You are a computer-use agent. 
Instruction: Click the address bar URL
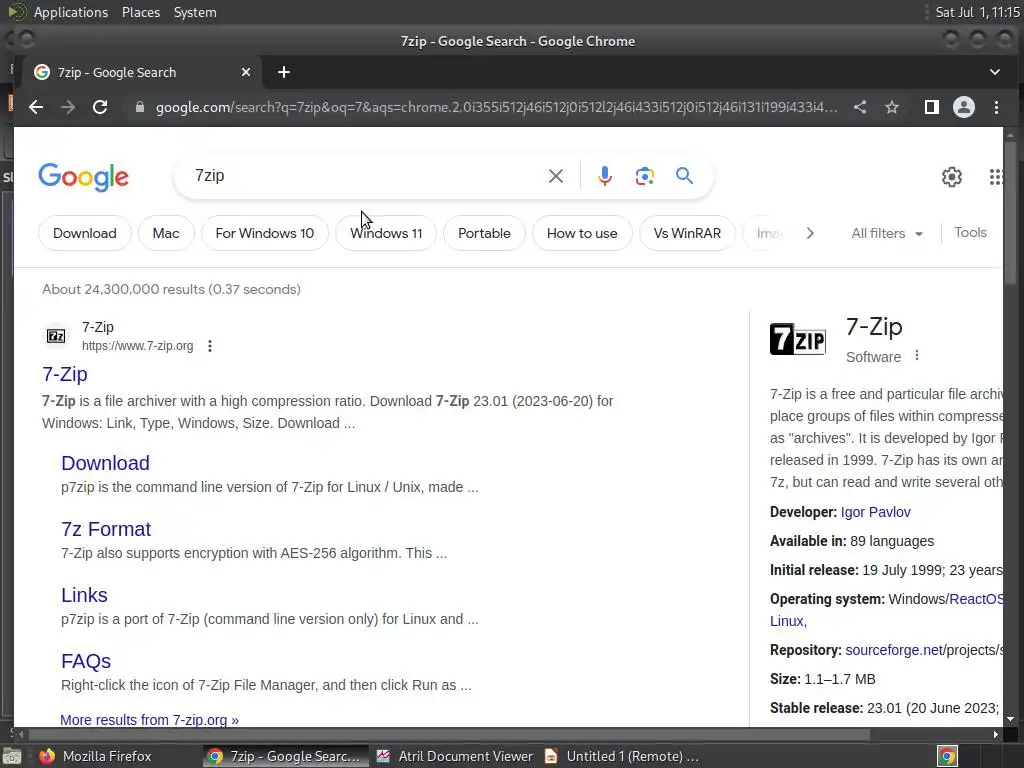496,107
